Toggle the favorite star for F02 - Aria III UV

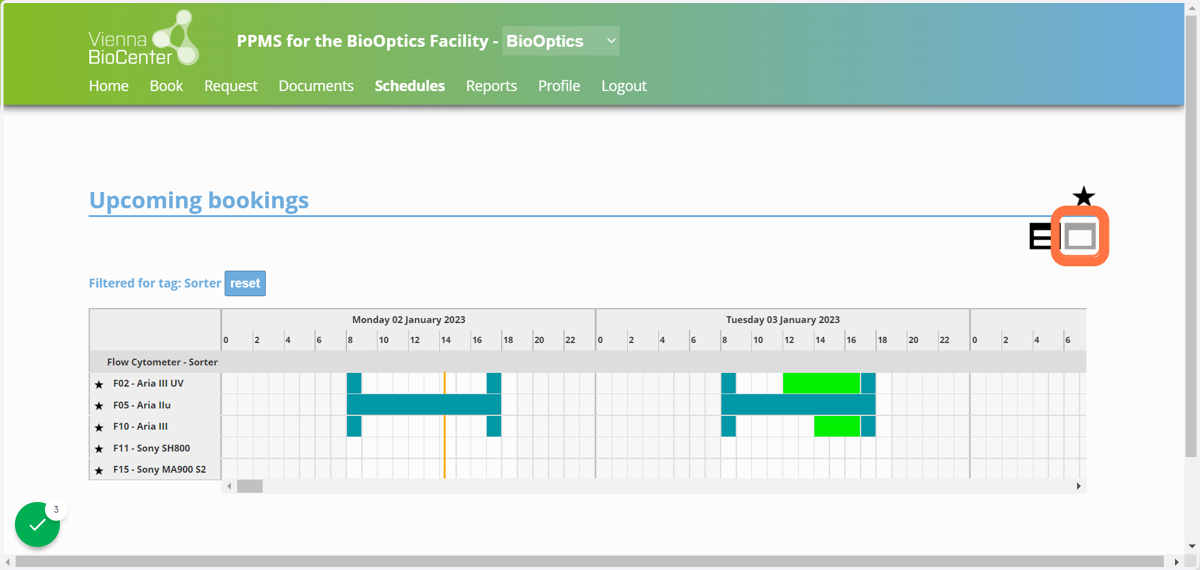[x=99, y=384]
